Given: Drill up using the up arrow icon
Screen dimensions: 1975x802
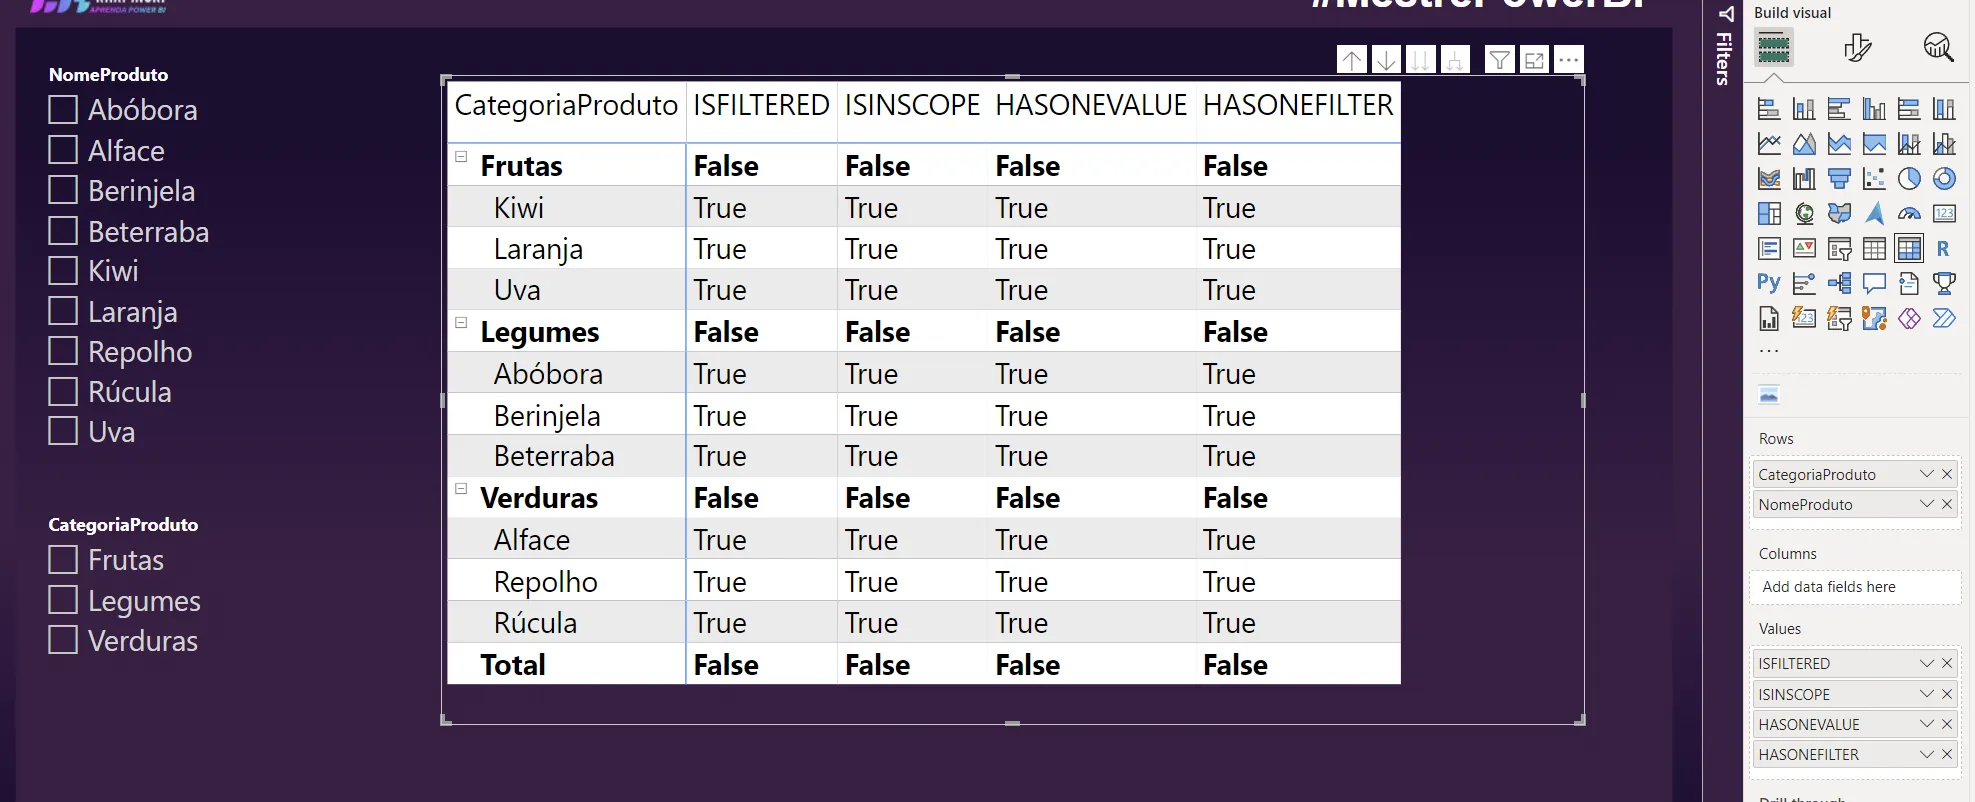Looking at the screenshot, I should (1352, 60).
